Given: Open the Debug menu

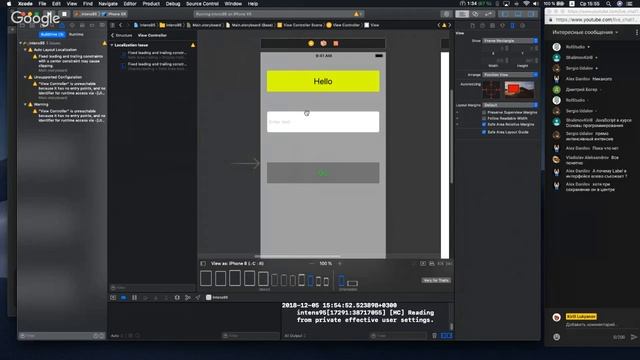Looking at the screenshot, I should click(x=173, y=4).
